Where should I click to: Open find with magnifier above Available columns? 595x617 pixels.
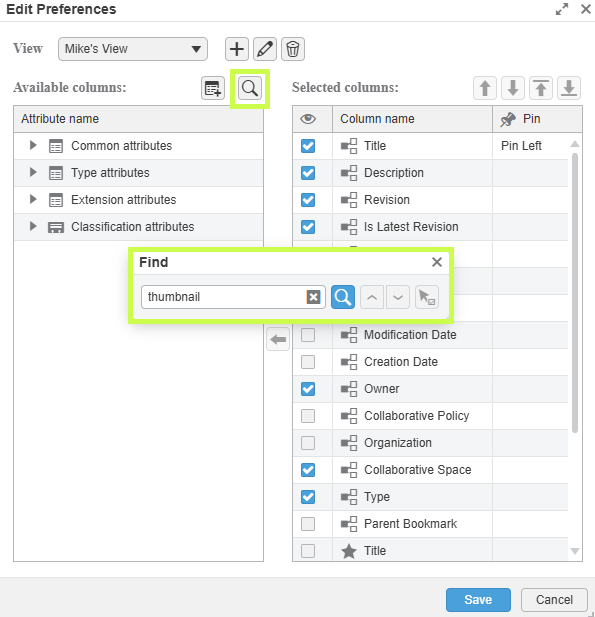tap(250, 88)
